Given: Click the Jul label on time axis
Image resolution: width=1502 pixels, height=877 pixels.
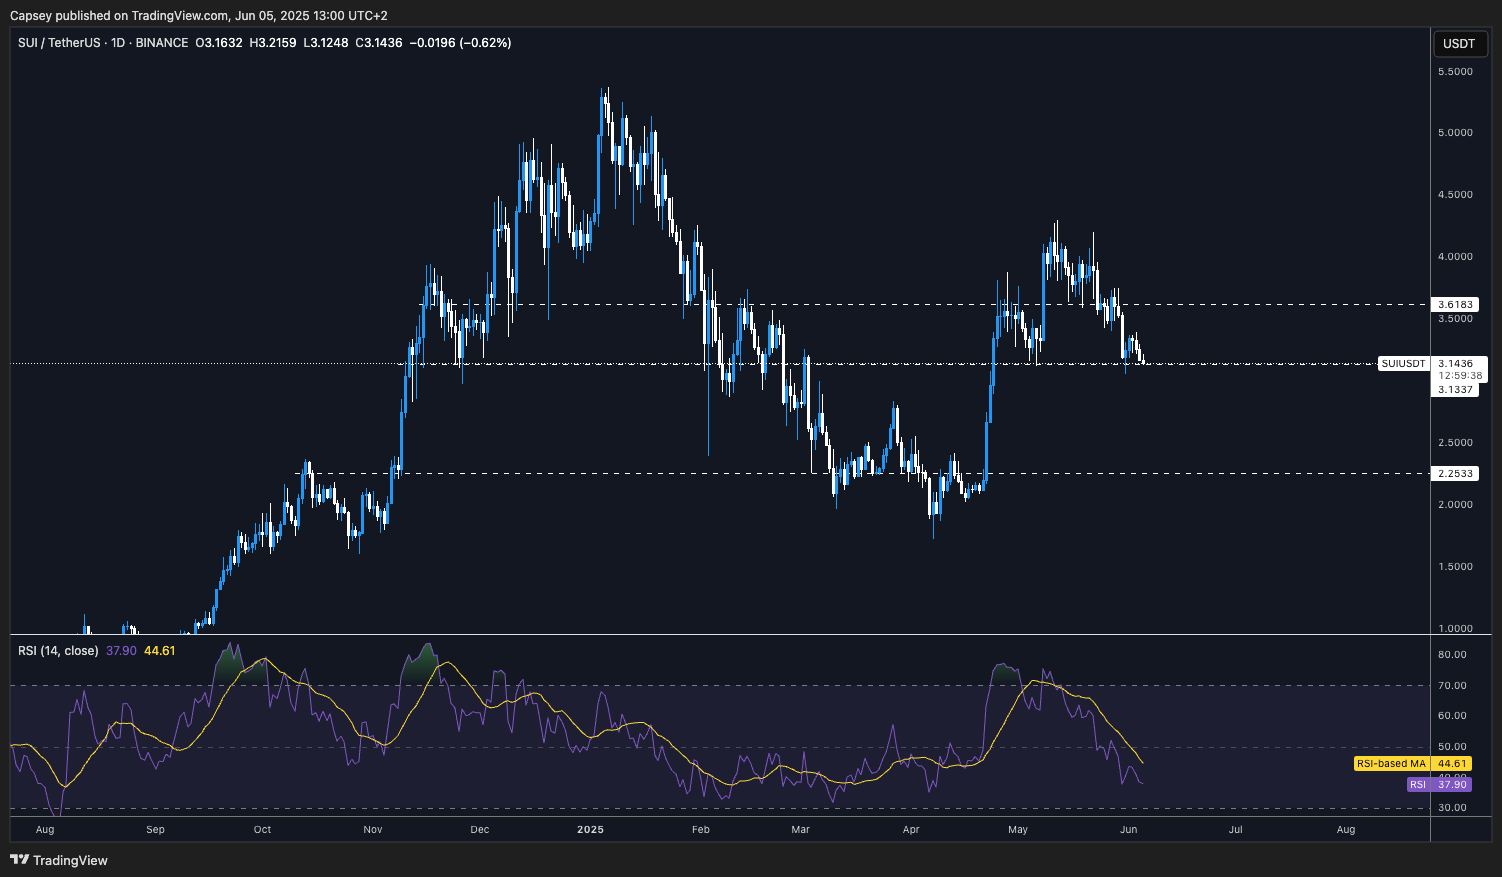Looking at the screenshot, I should point(1236,829).
